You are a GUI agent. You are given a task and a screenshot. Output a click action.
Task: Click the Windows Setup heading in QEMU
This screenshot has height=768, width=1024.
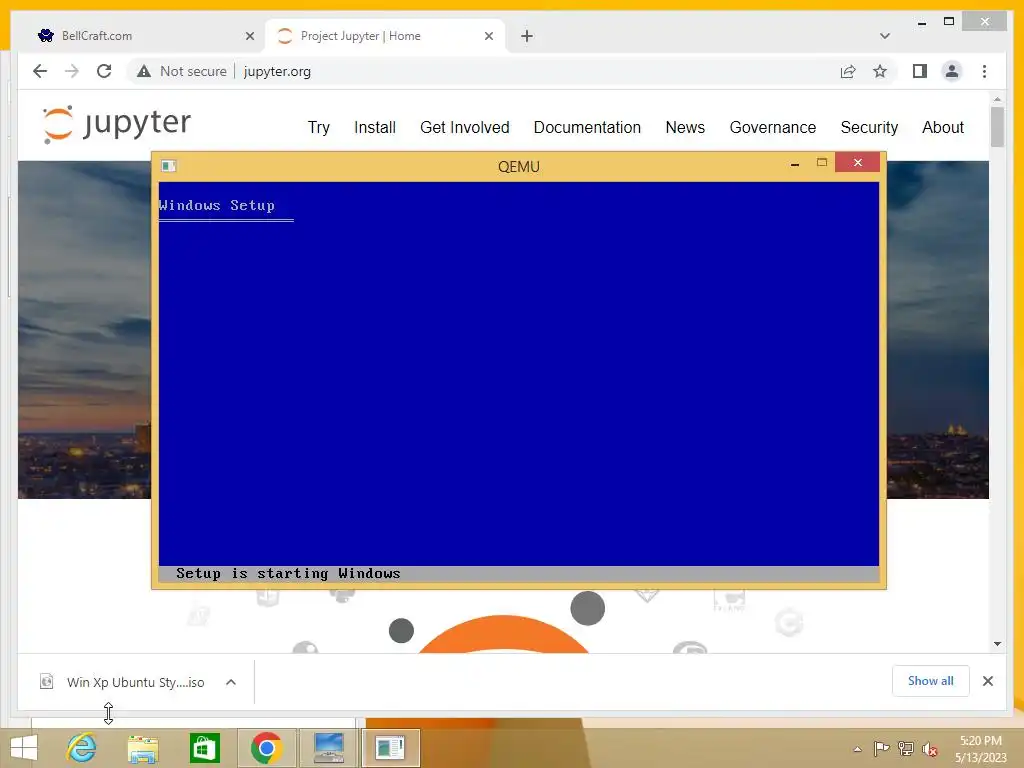pyautogui.click(x=217, y=205)
